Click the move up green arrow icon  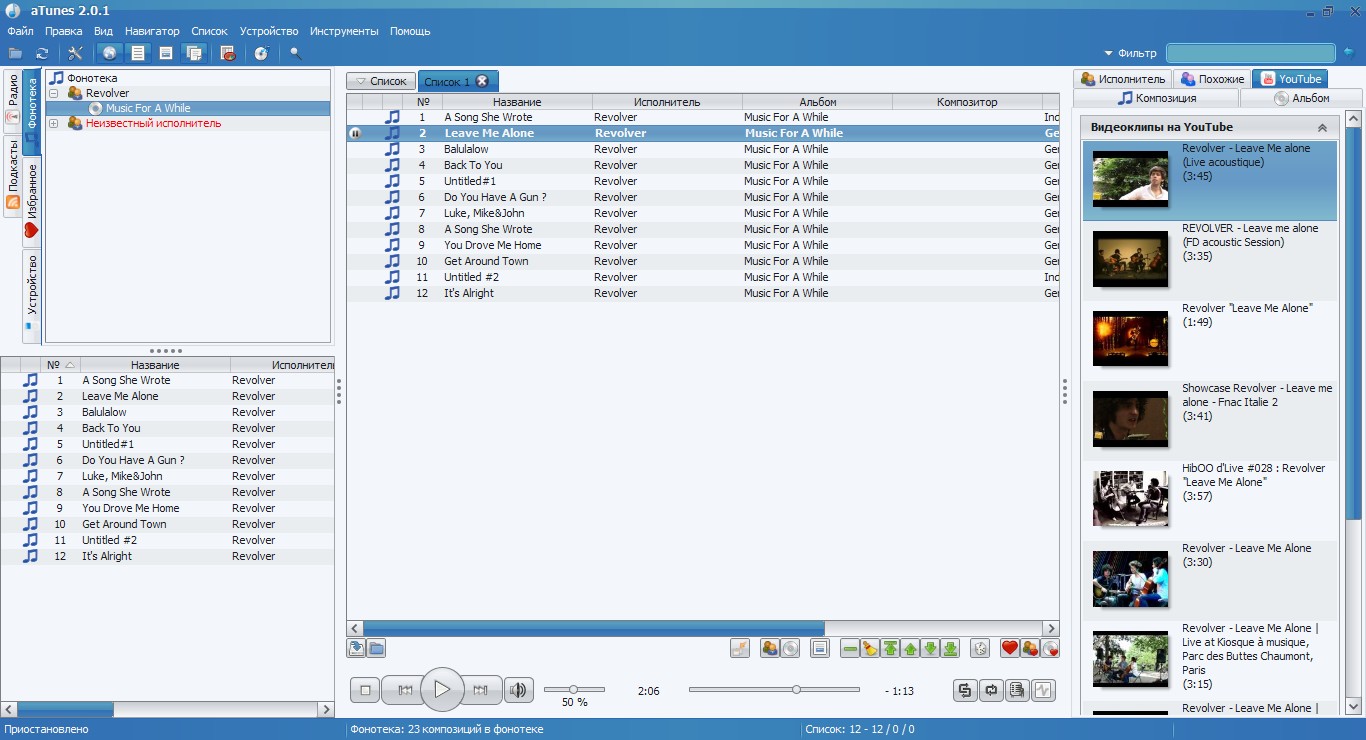(x=910, y=648)
